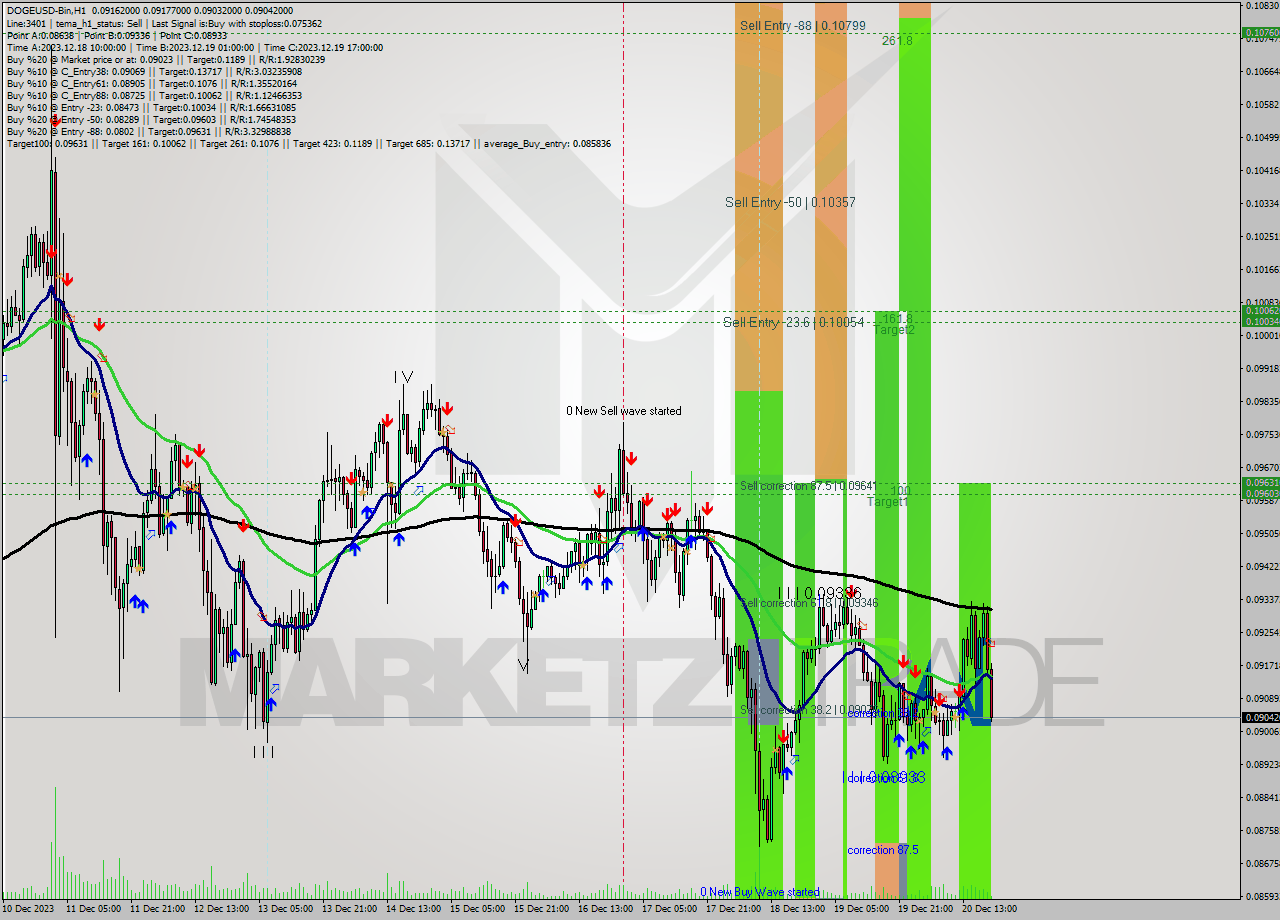Click the '14 Dec 13:00' time label

click(x=413, y=910)
